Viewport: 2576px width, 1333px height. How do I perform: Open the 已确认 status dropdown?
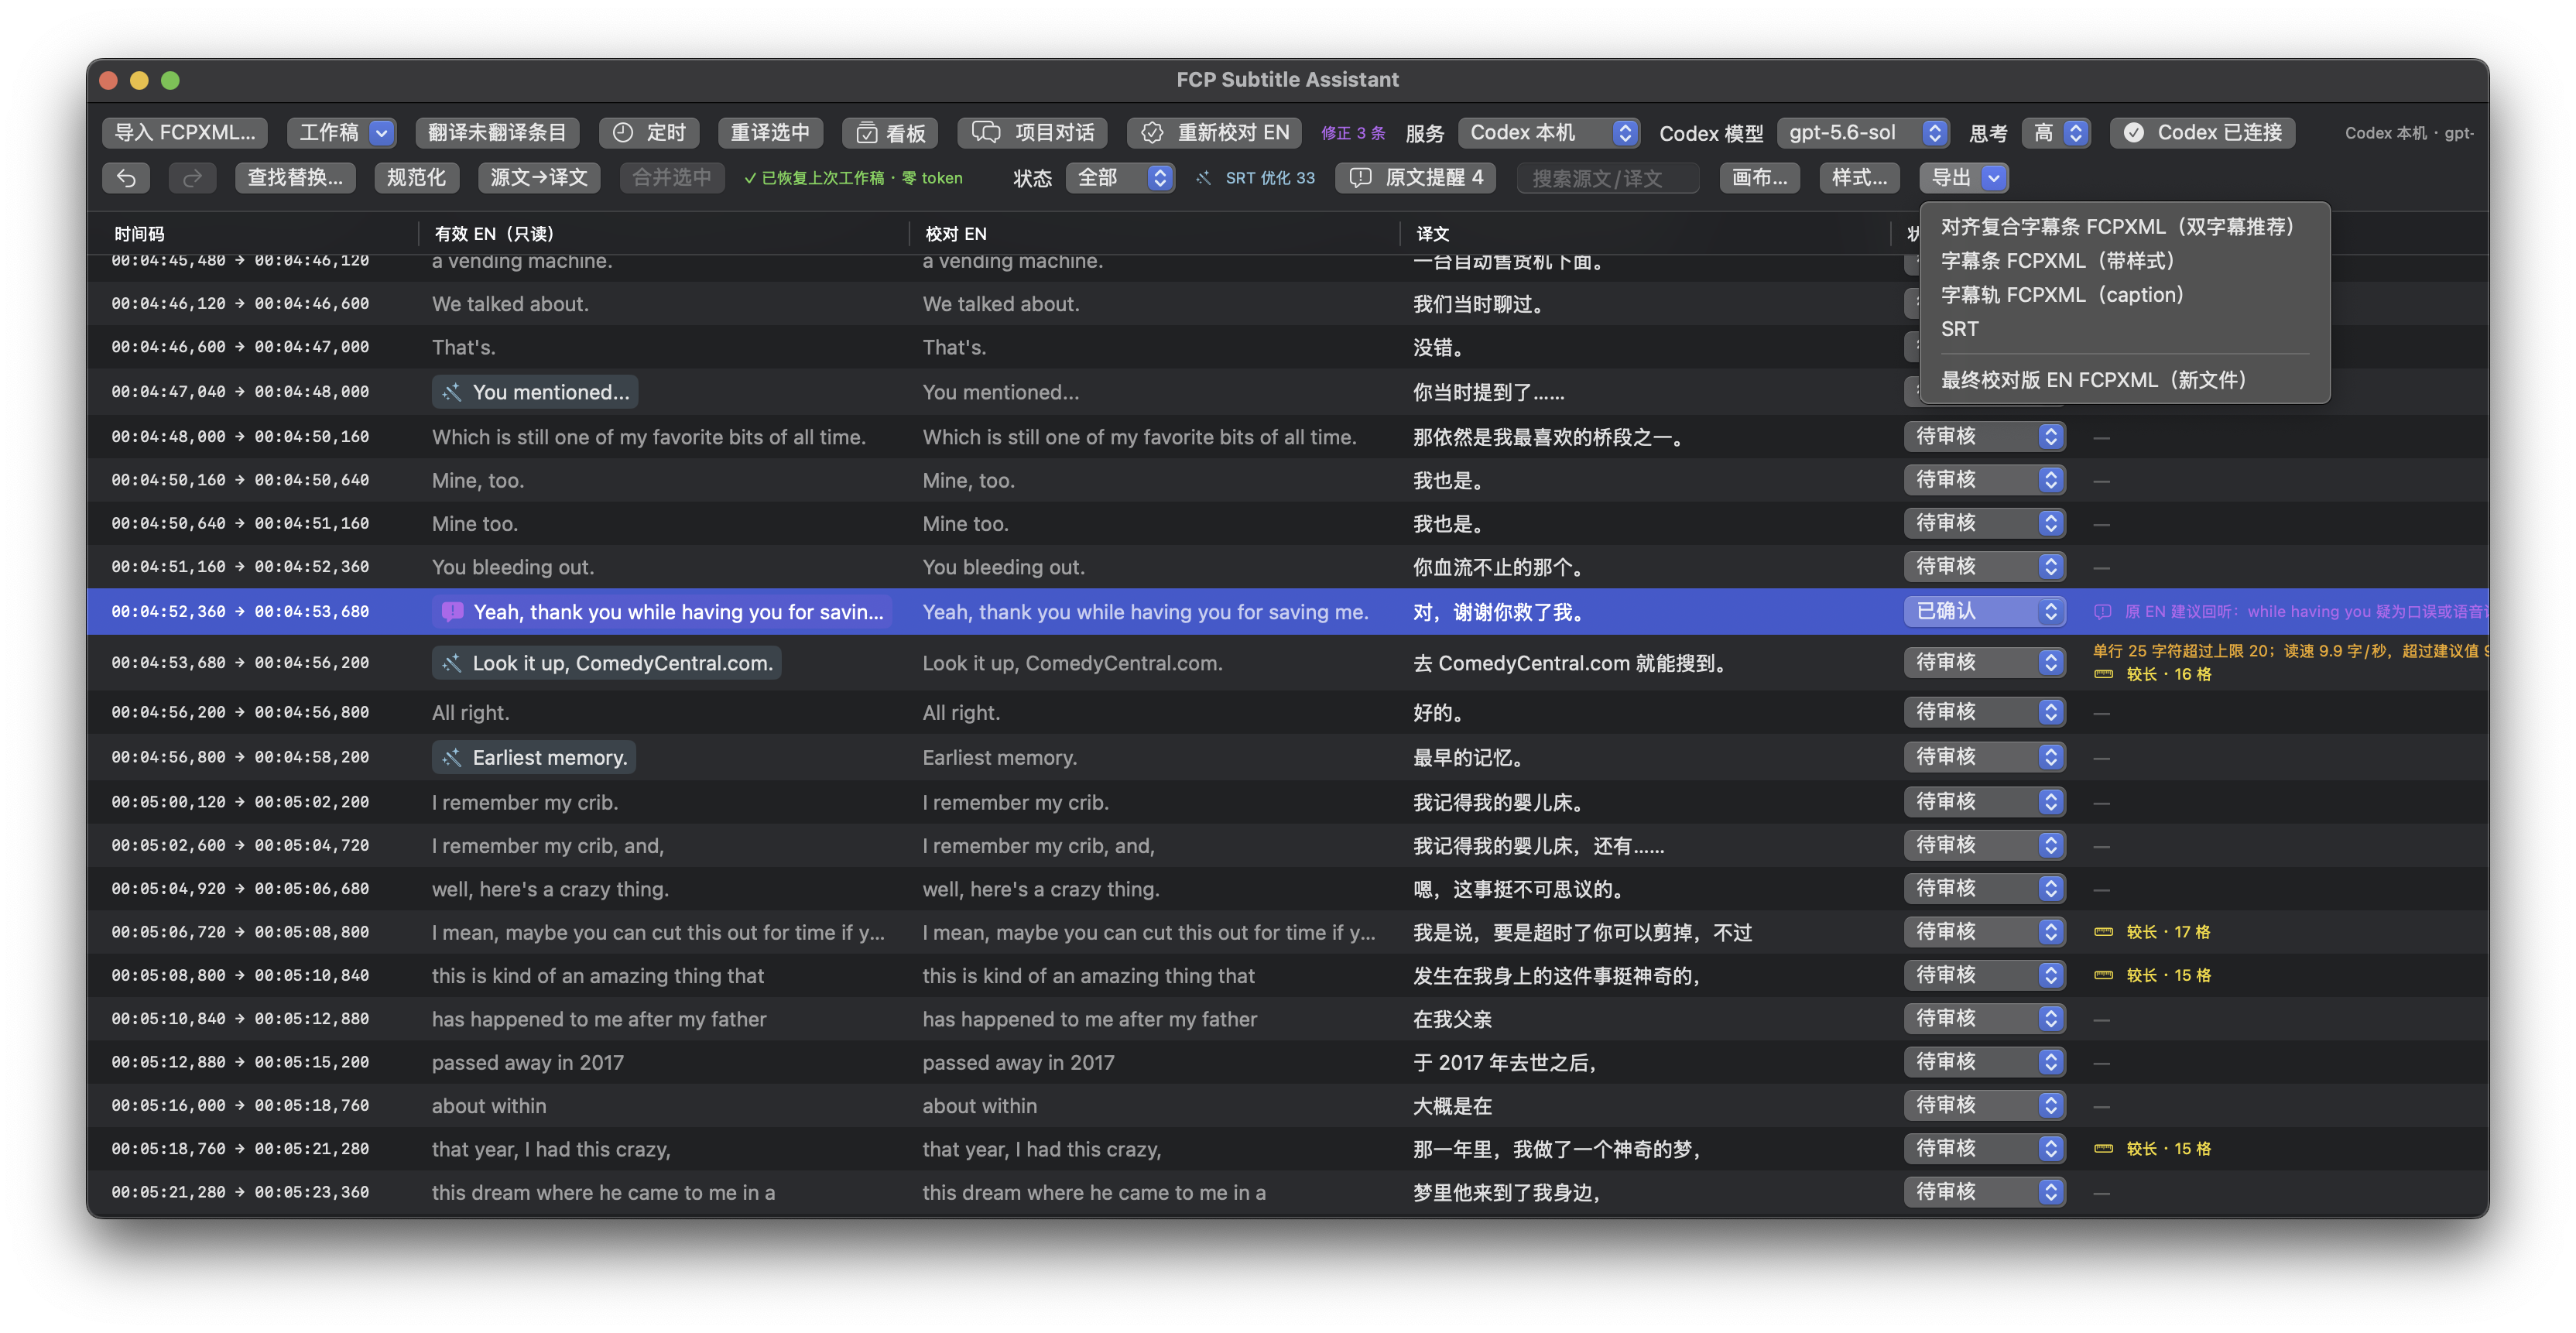(1984, 611)
